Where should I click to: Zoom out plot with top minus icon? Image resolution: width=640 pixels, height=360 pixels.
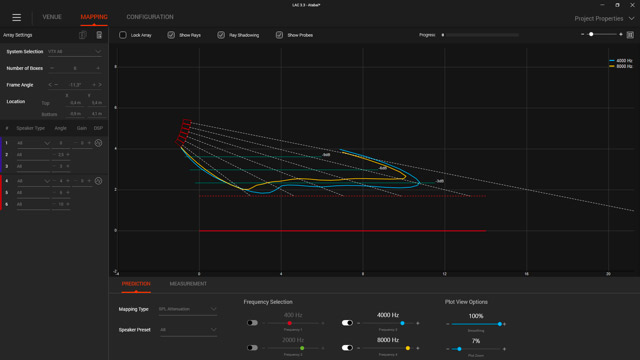[x=582, y=35]
